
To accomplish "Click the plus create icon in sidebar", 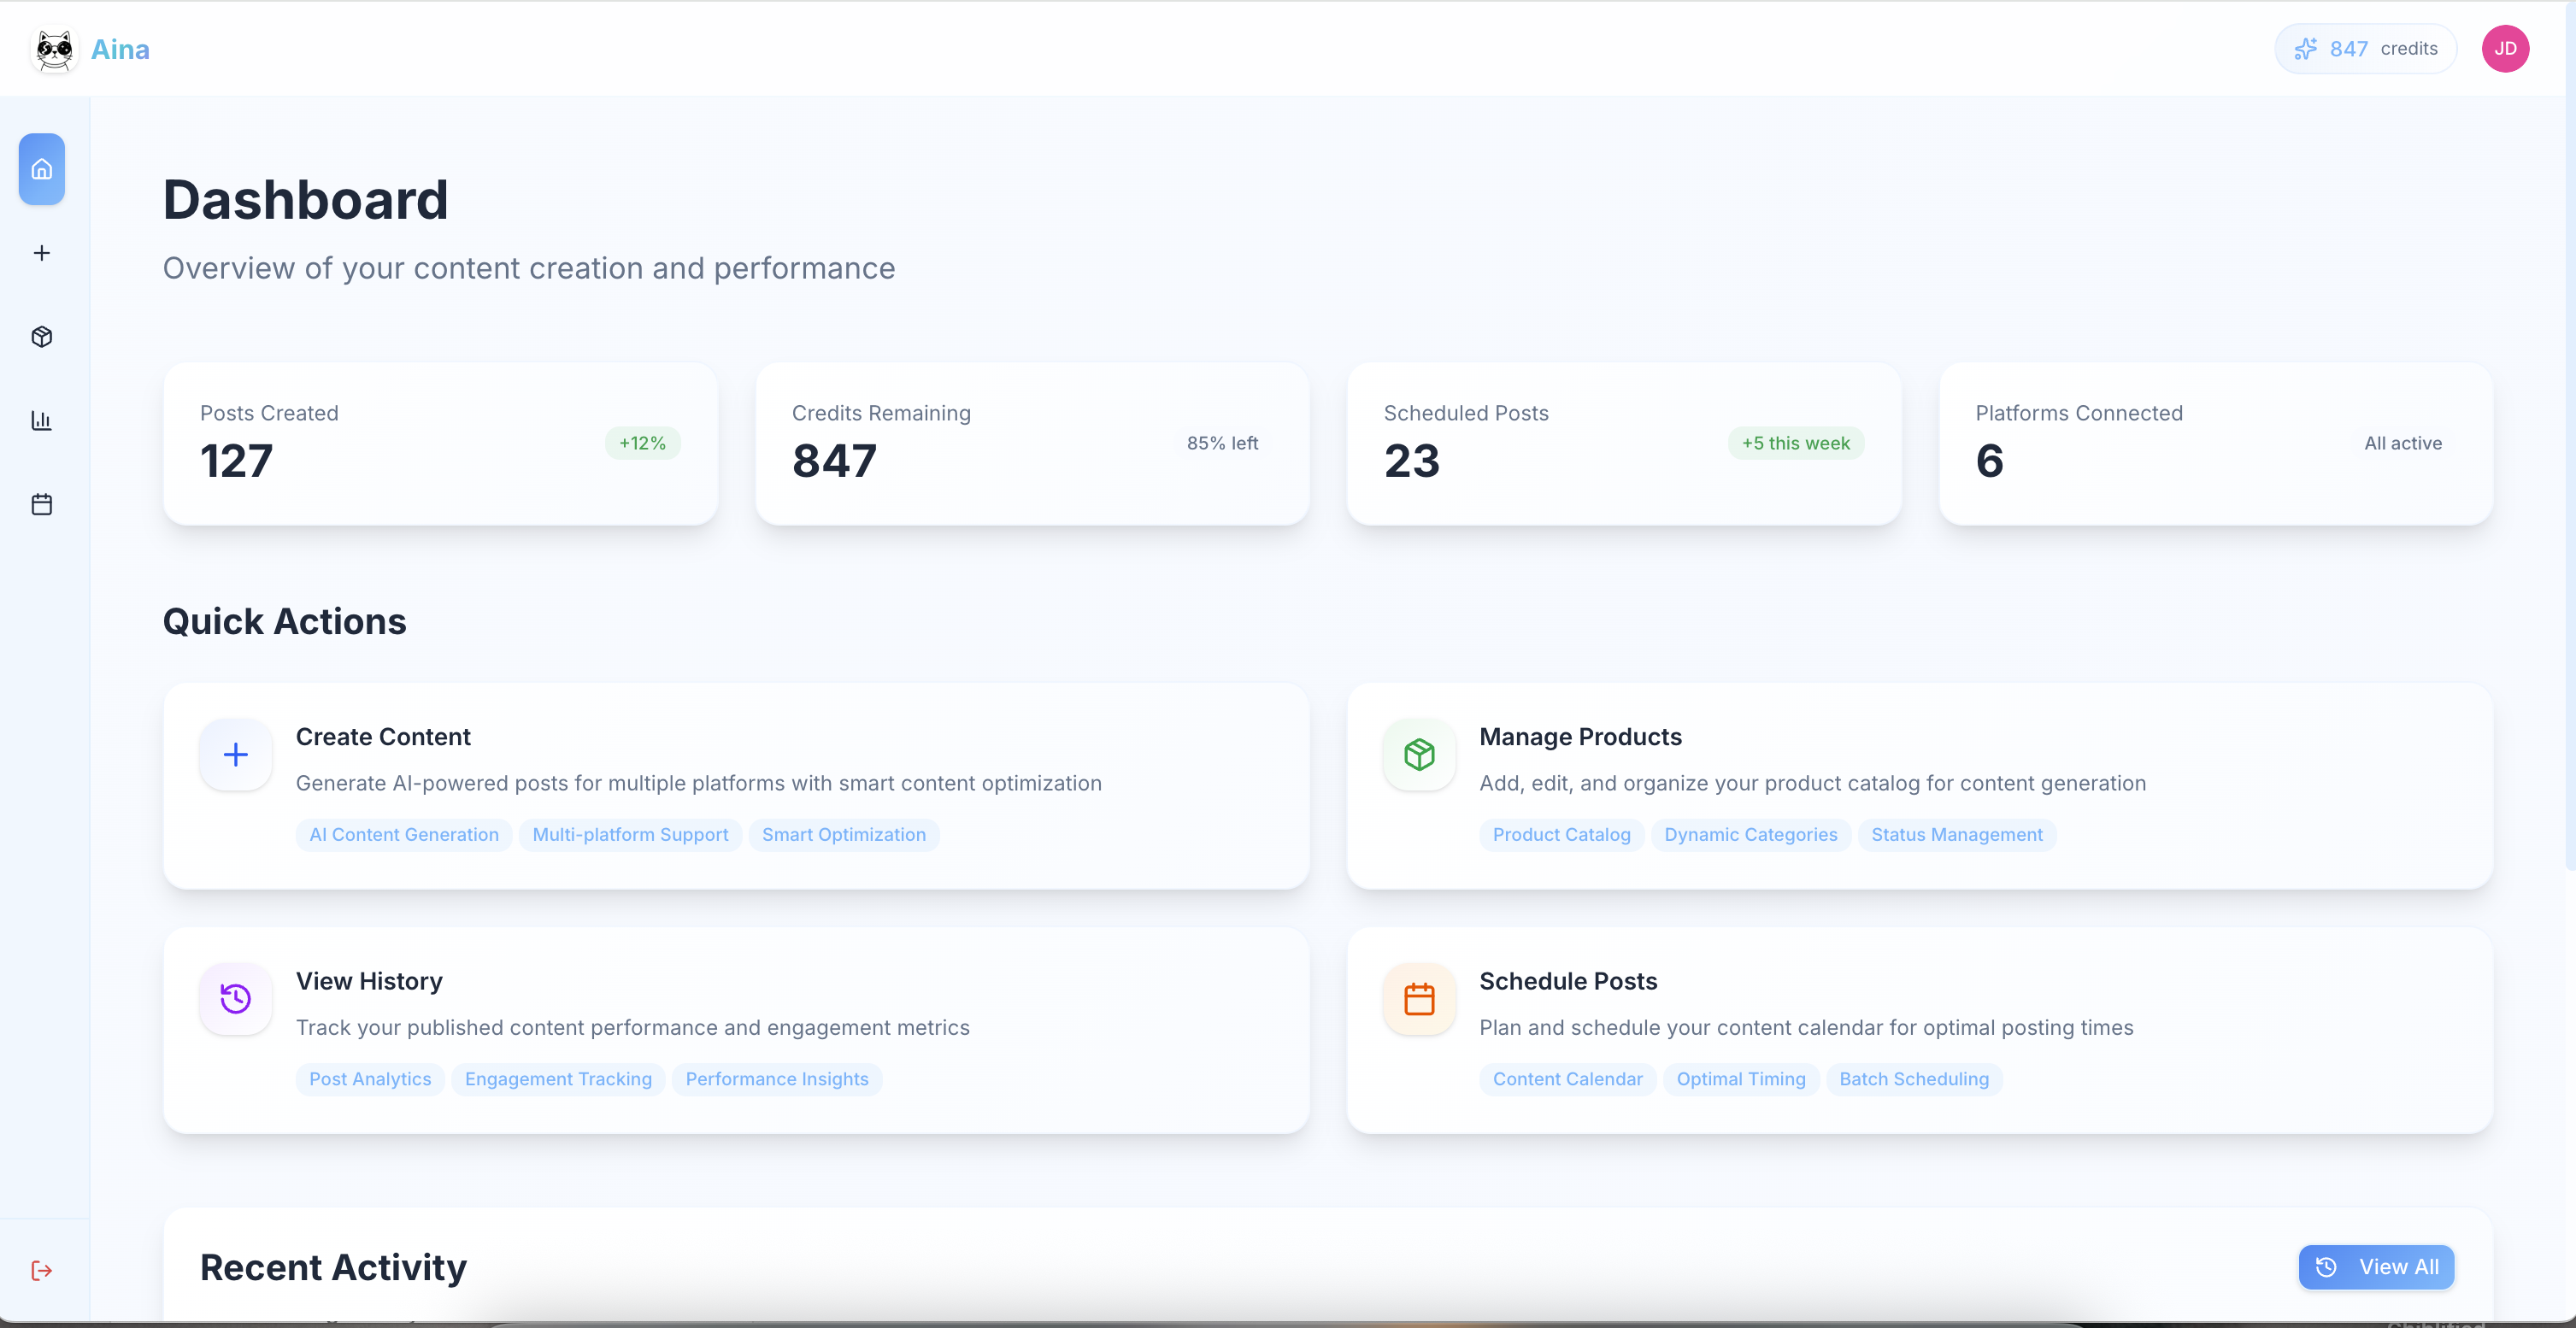I will click(x=41, y=253).
